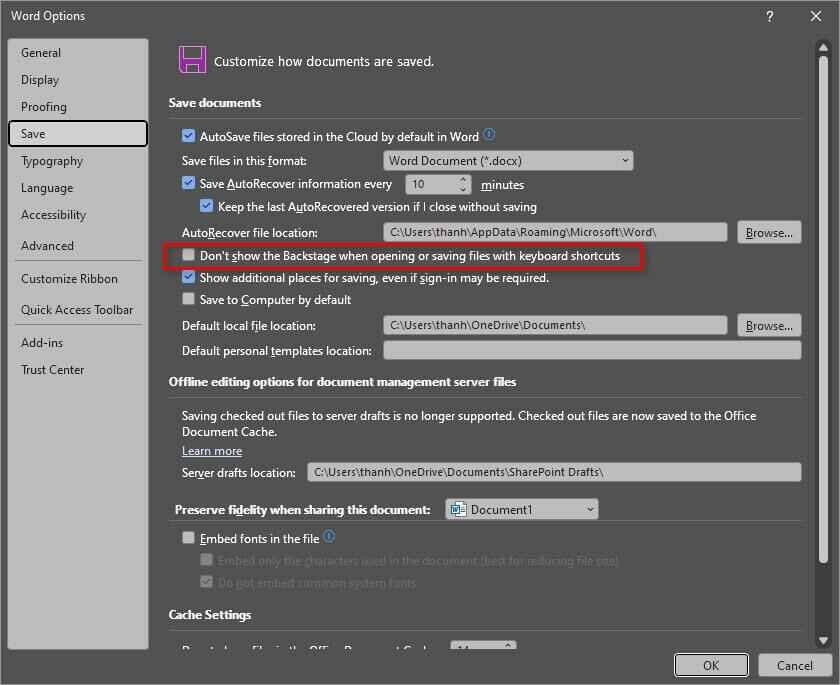840x685 pixels.
Task: Increase AutoRecover minutes with up arrow
Action: [x=463, y=179]
